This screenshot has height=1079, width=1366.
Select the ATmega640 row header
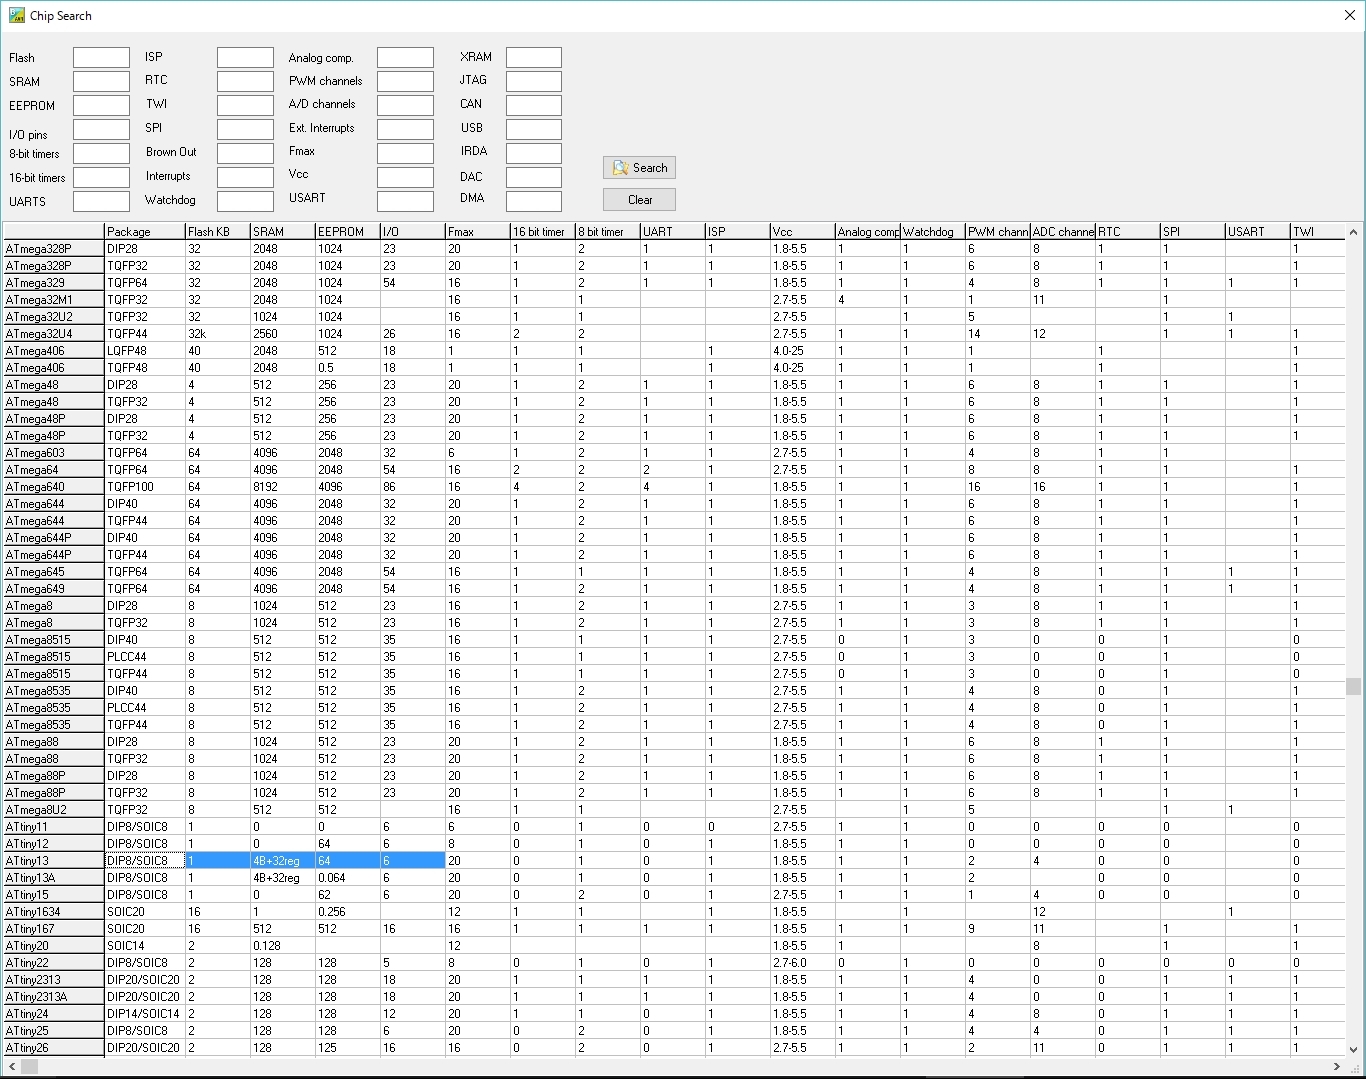(x=53, y=487)
